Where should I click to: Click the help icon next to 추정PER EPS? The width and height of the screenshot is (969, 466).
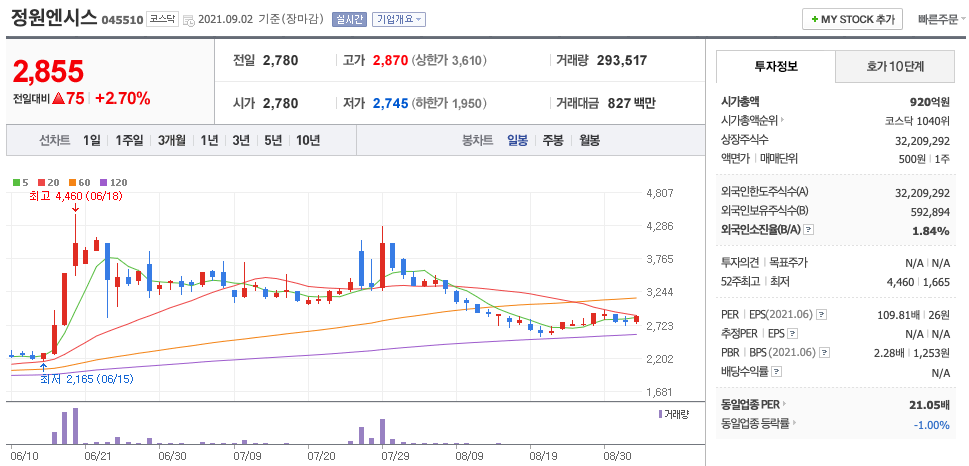[x=793, y=334]
